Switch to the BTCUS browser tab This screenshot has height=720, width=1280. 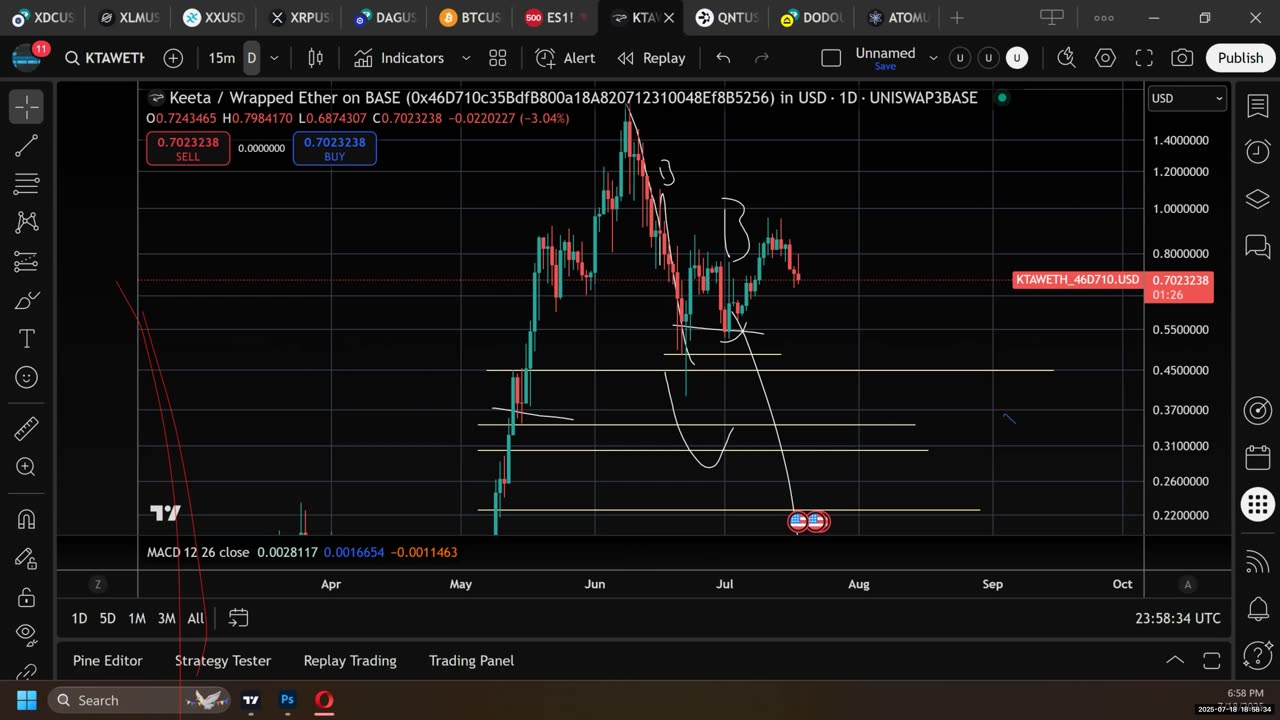(x=470, y=17)
